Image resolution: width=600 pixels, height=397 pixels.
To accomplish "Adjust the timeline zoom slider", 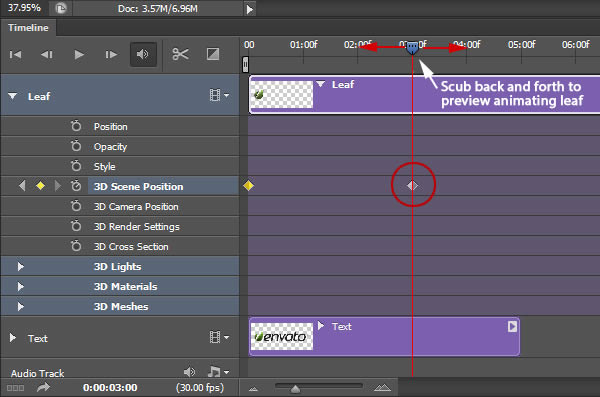I will (x=295, y=389).
